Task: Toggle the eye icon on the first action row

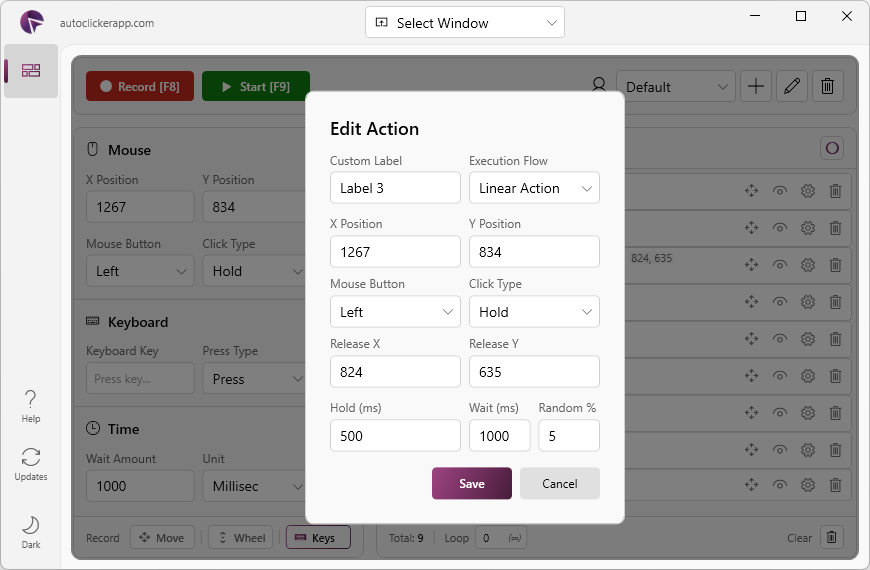Action: [x=780, y=191]
